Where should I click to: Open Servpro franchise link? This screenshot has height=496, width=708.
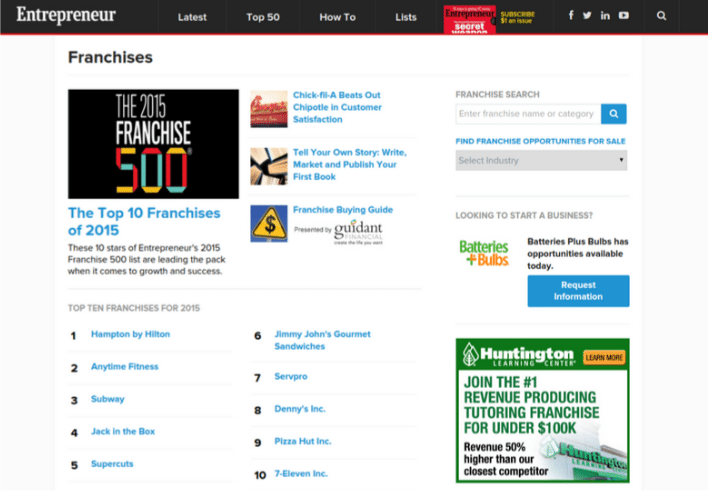point(291,376)
